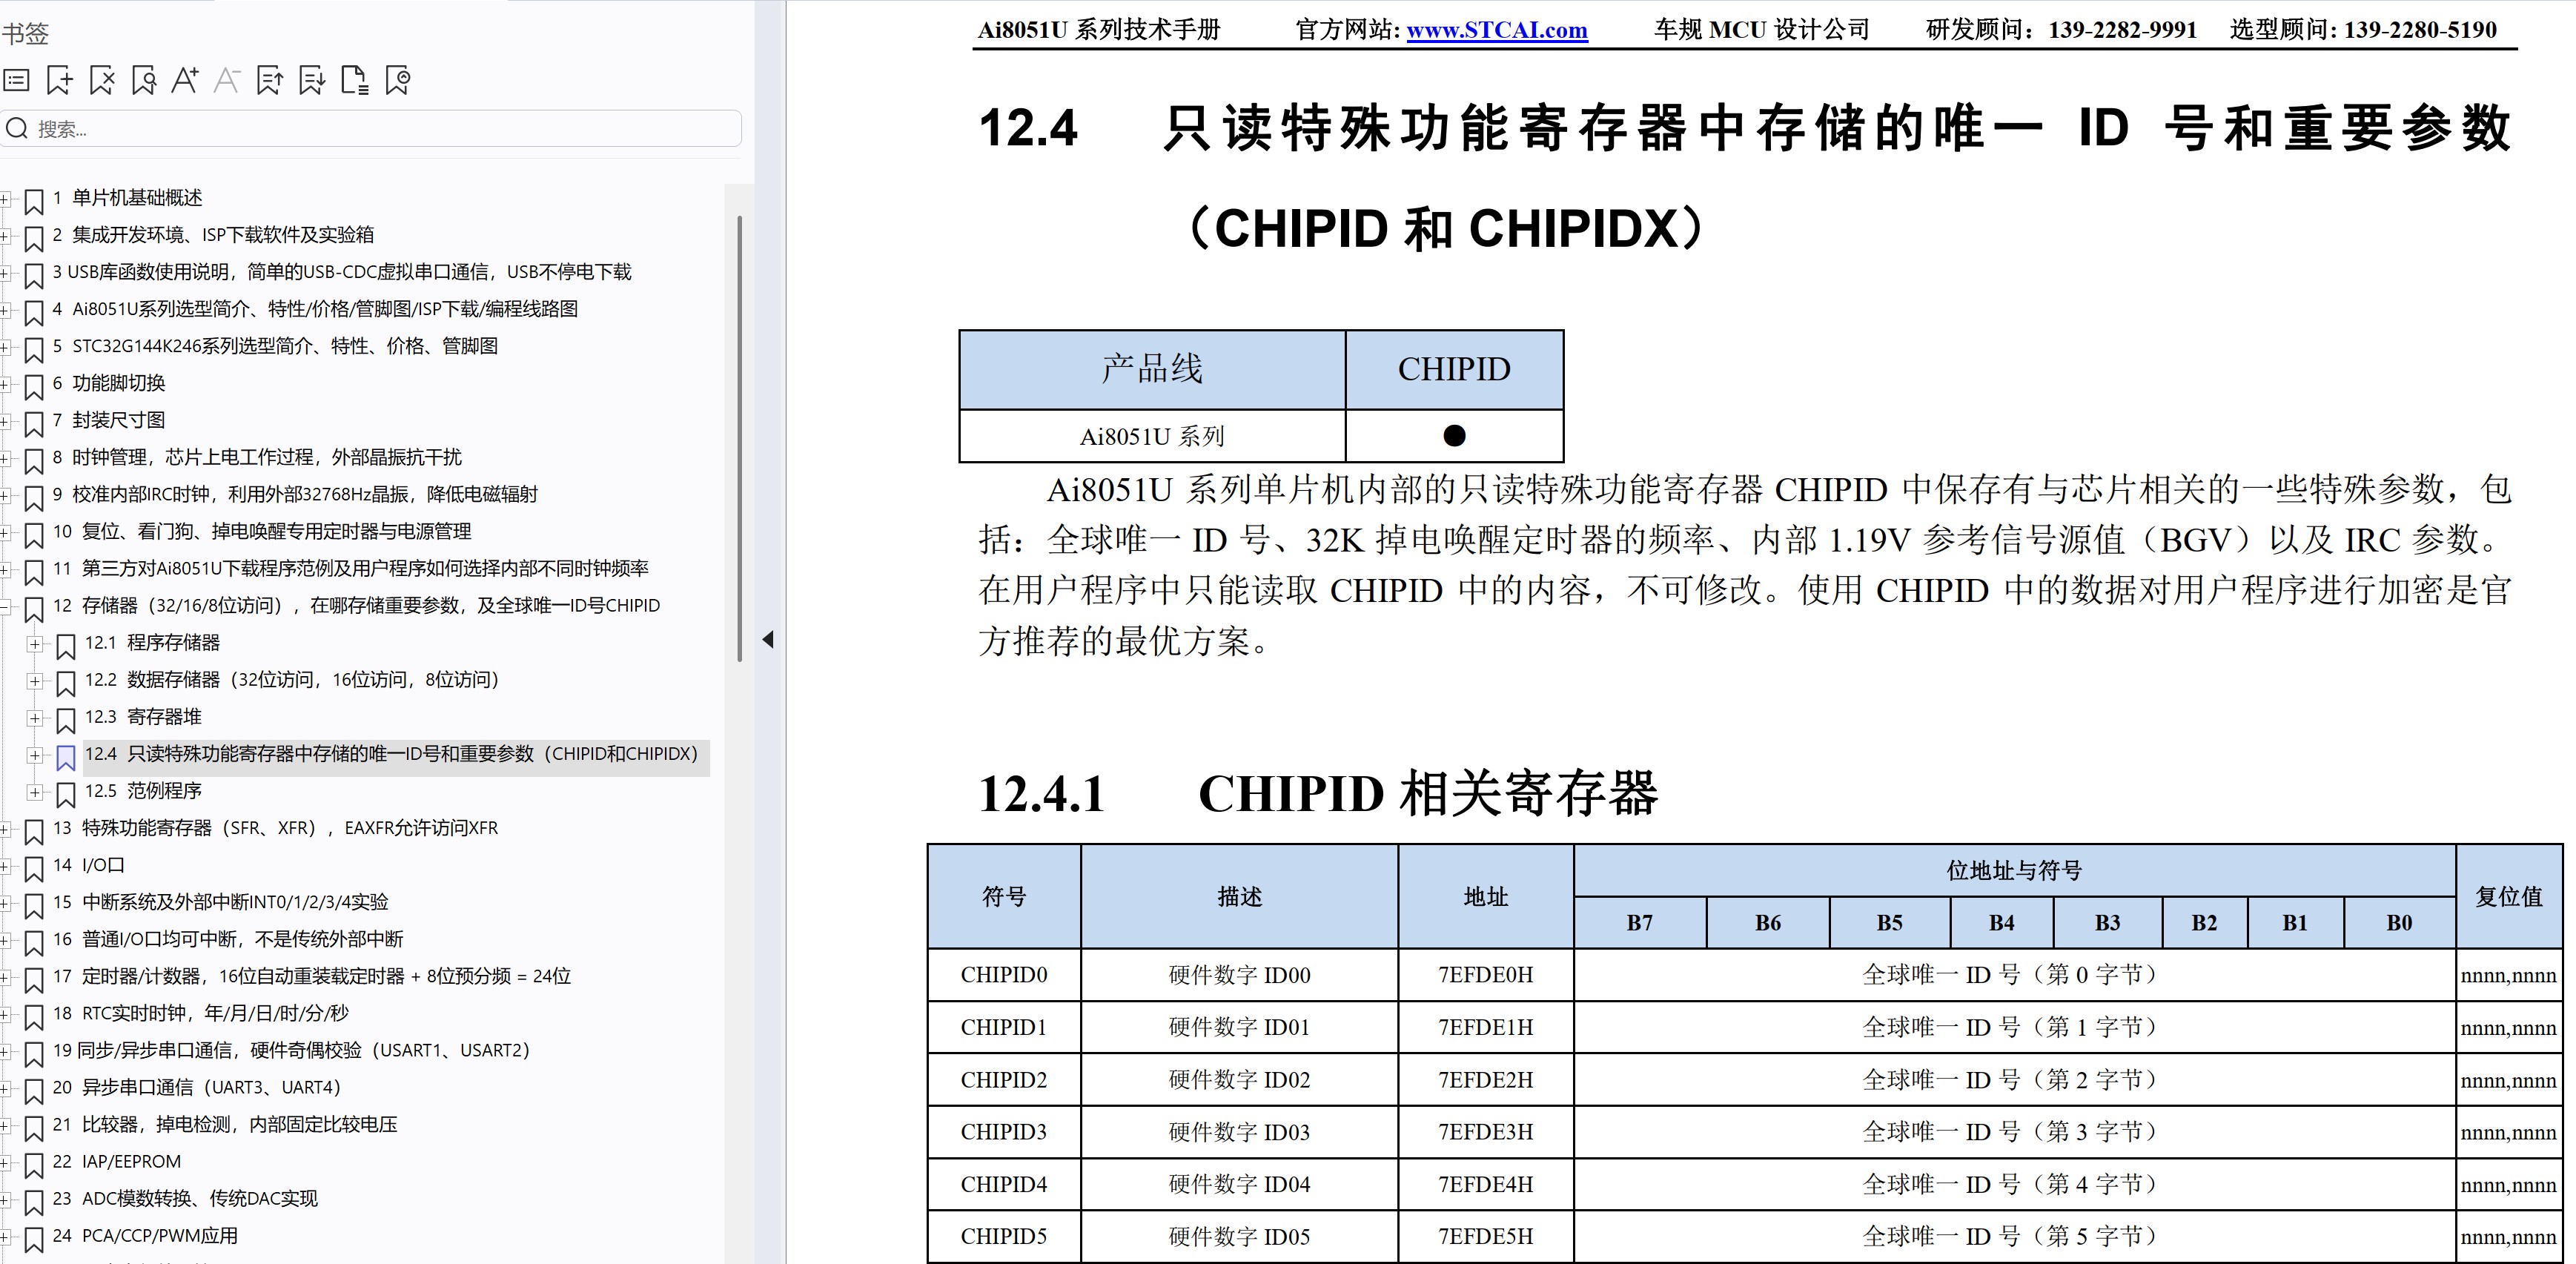Go to bookmark 4 Ai8051U系列选型简介
The image size is (2576, 1264).
coord(315,309)
